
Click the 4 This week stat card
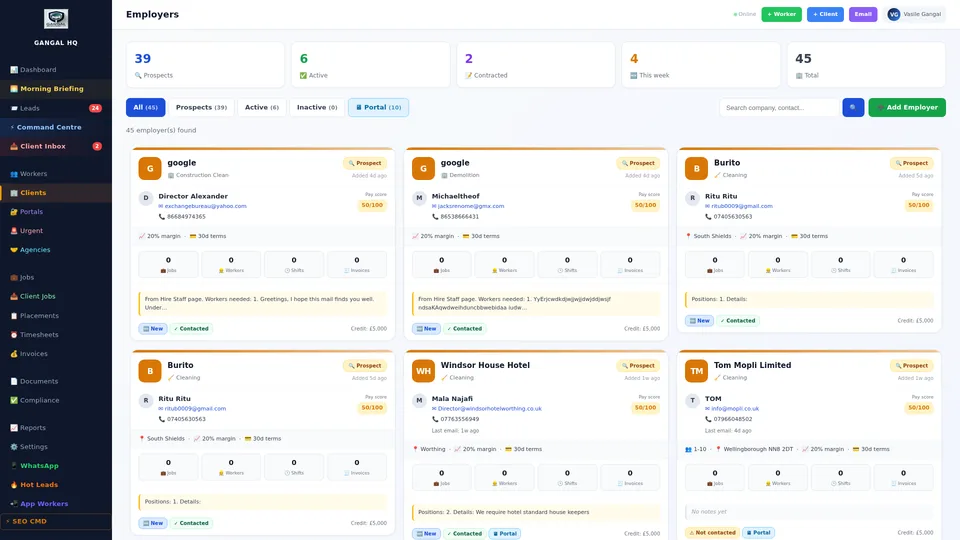click(x=701, y=65)
